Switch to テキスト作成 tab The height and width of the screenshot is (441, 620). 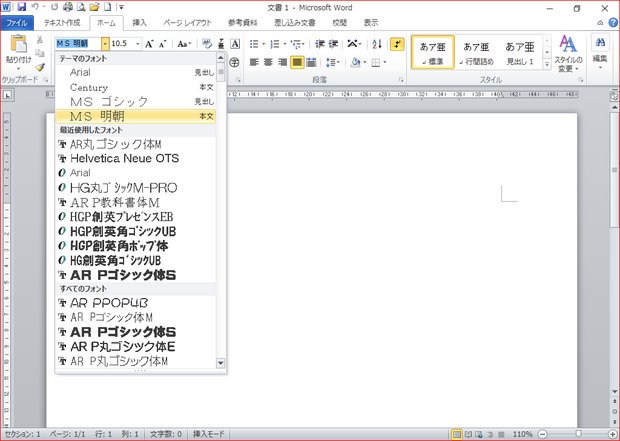[x=62, y=23]
